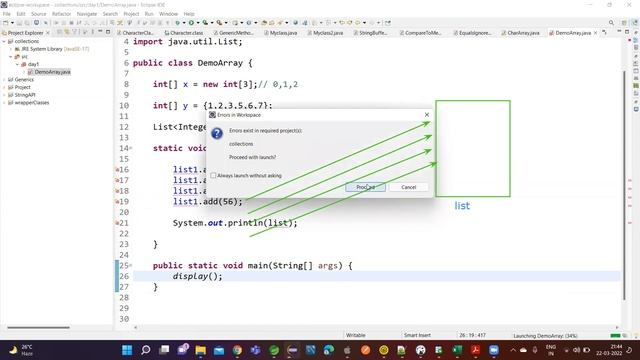Open the Navigate menu
Screen dimensions: 640x360
(87, 14)
